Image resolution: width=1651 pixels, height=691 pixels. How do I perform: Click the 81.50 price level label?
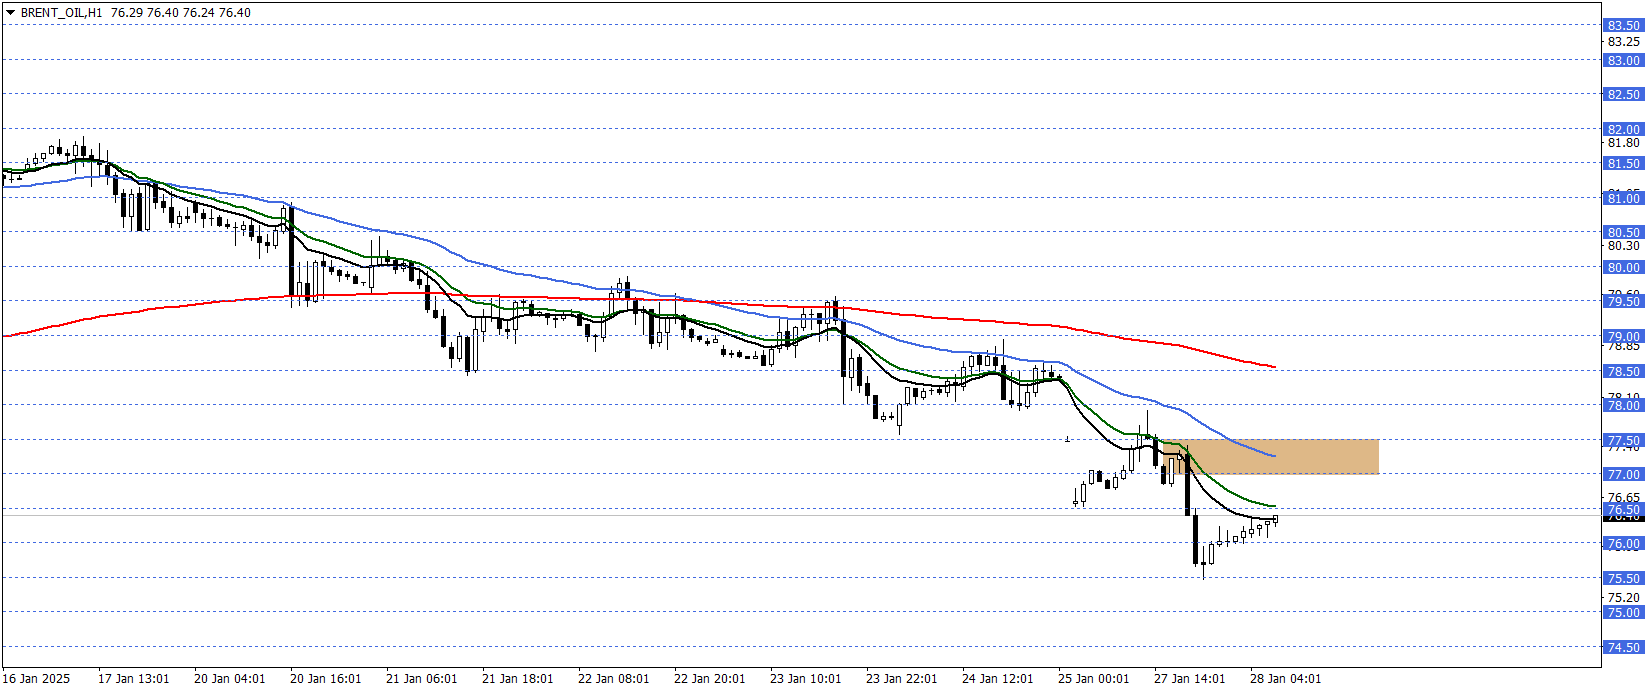1623,163
